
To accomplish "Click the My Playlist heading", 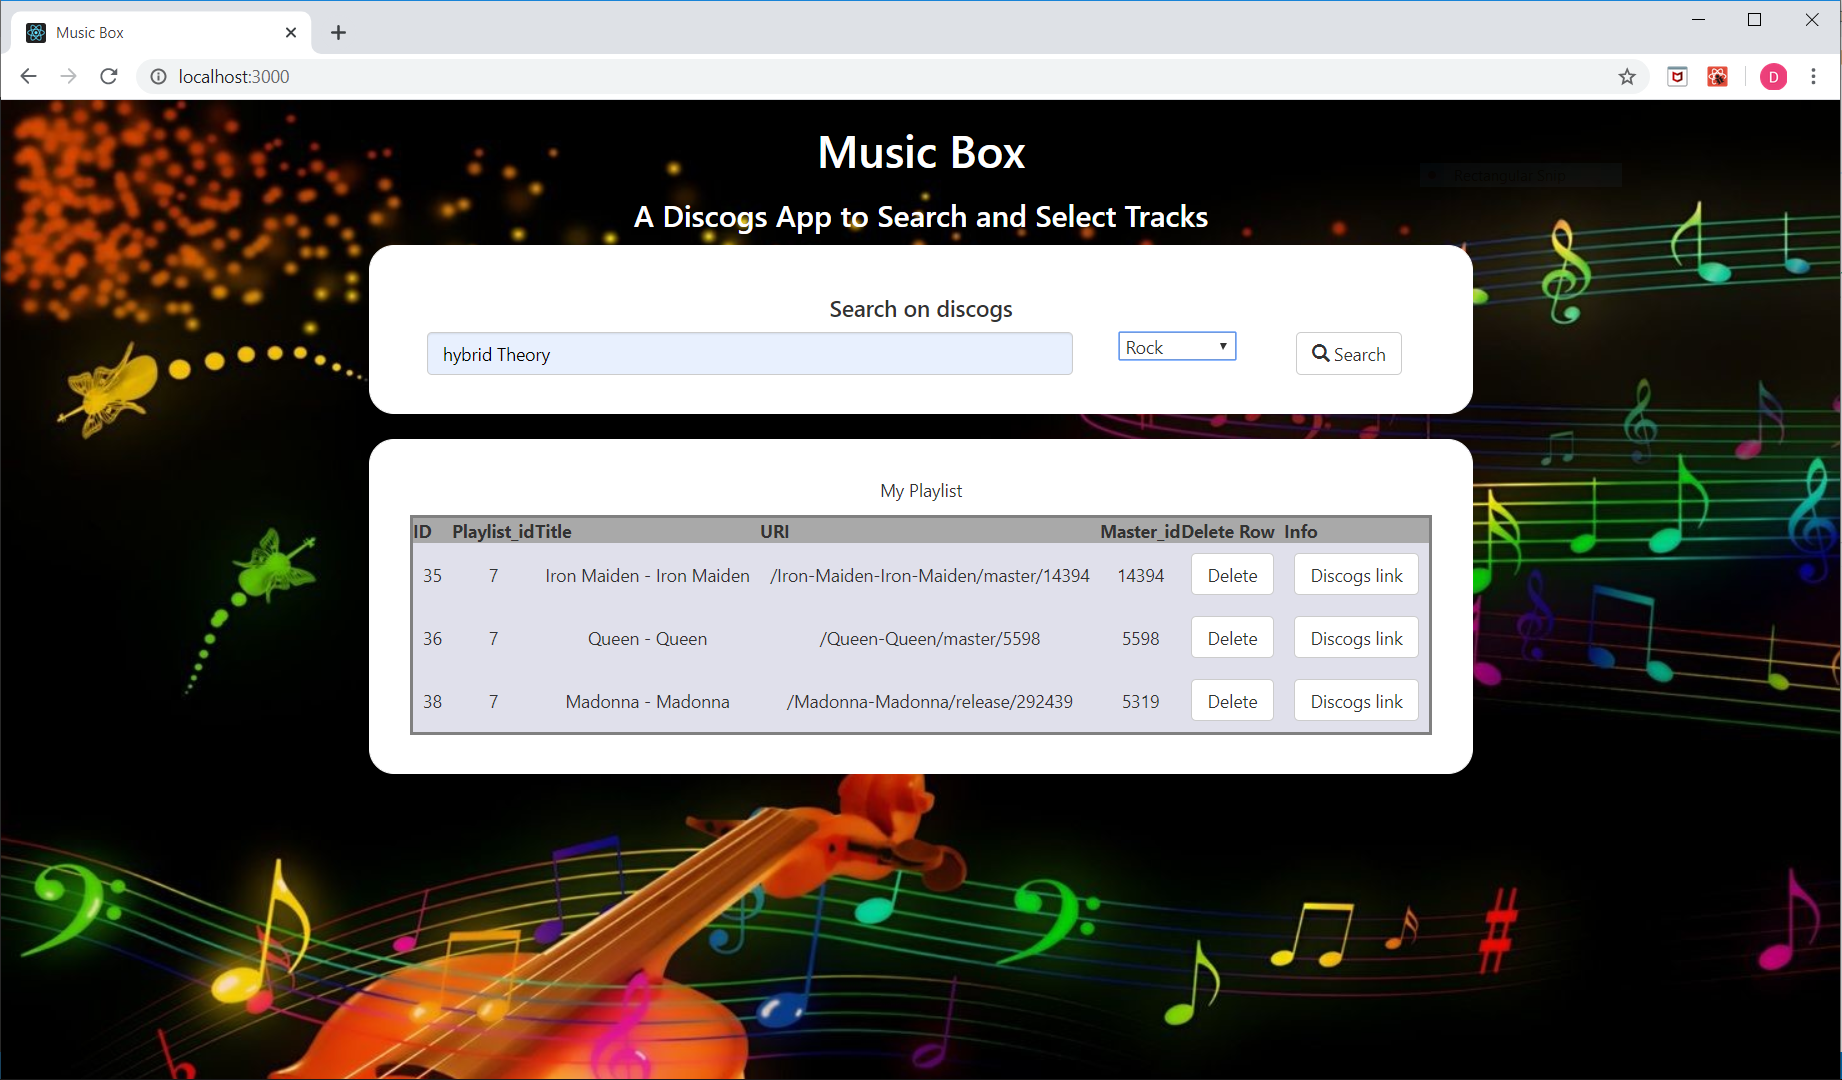I will coord(921,491).
